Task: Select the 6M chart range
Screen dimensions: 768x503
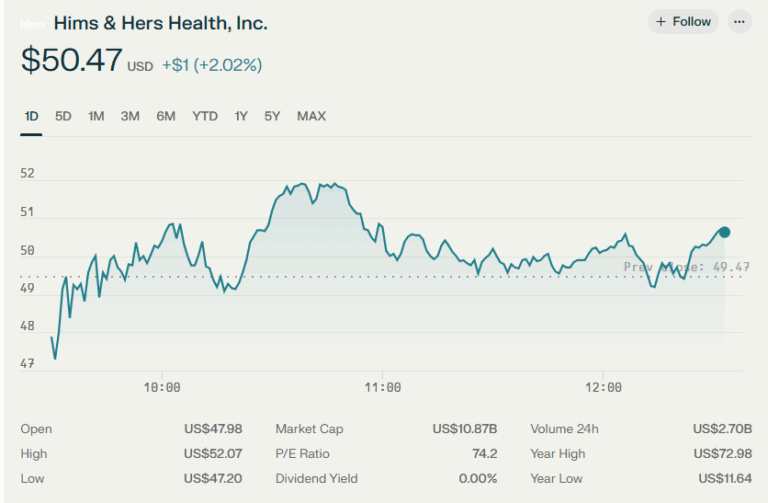Action: coord(166,116)
